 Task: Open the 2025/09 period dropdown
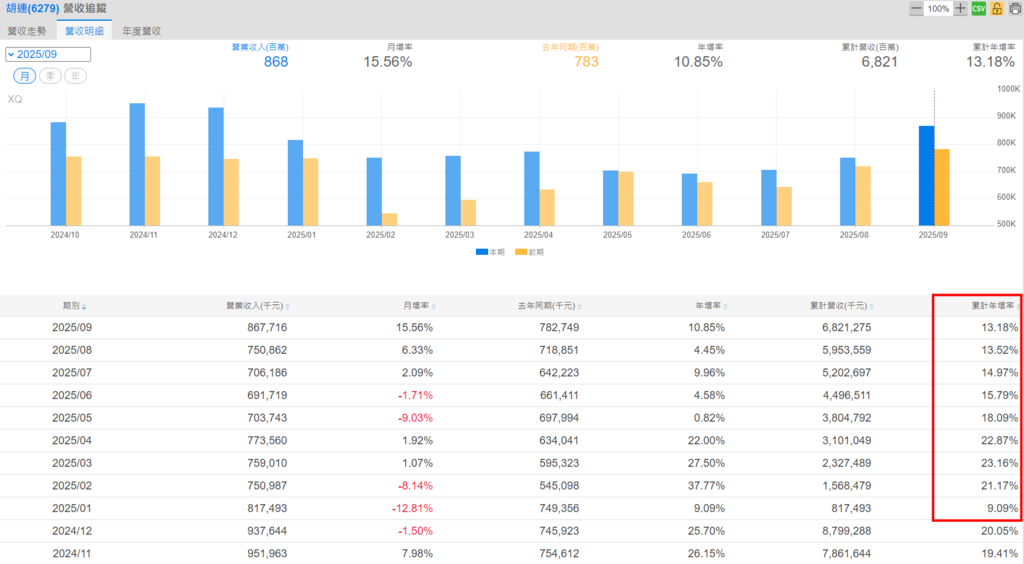point(48,54)
